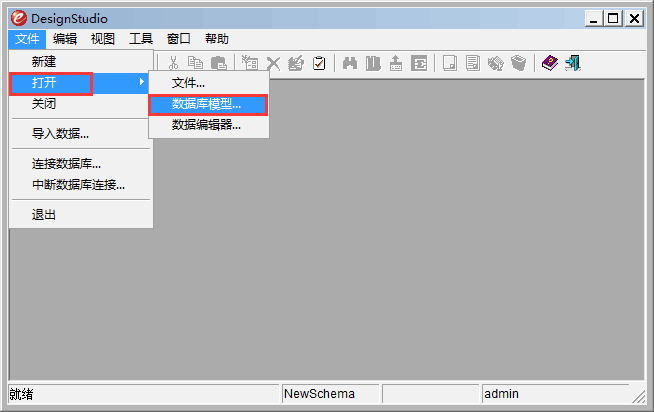The image size is (654, 412).
Task: Click the red DesignStudio app logo icon
Action: point(19,18)
